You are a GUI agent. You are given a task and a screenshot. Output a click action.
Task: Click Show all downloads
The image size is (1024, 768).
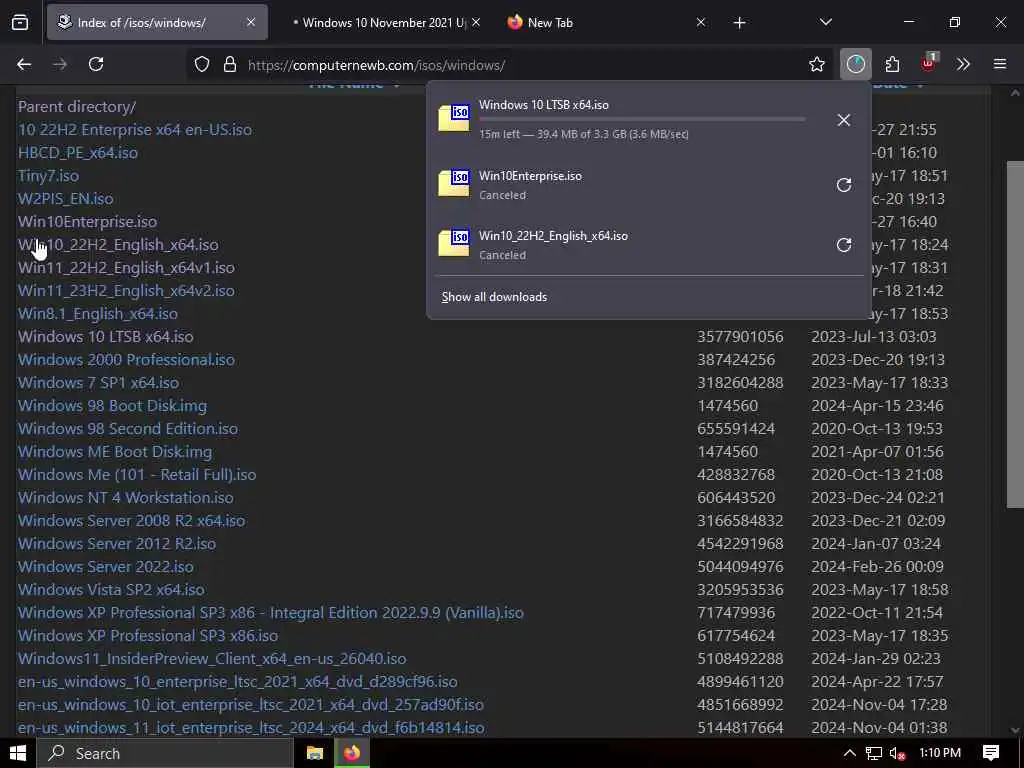point(494,296)
